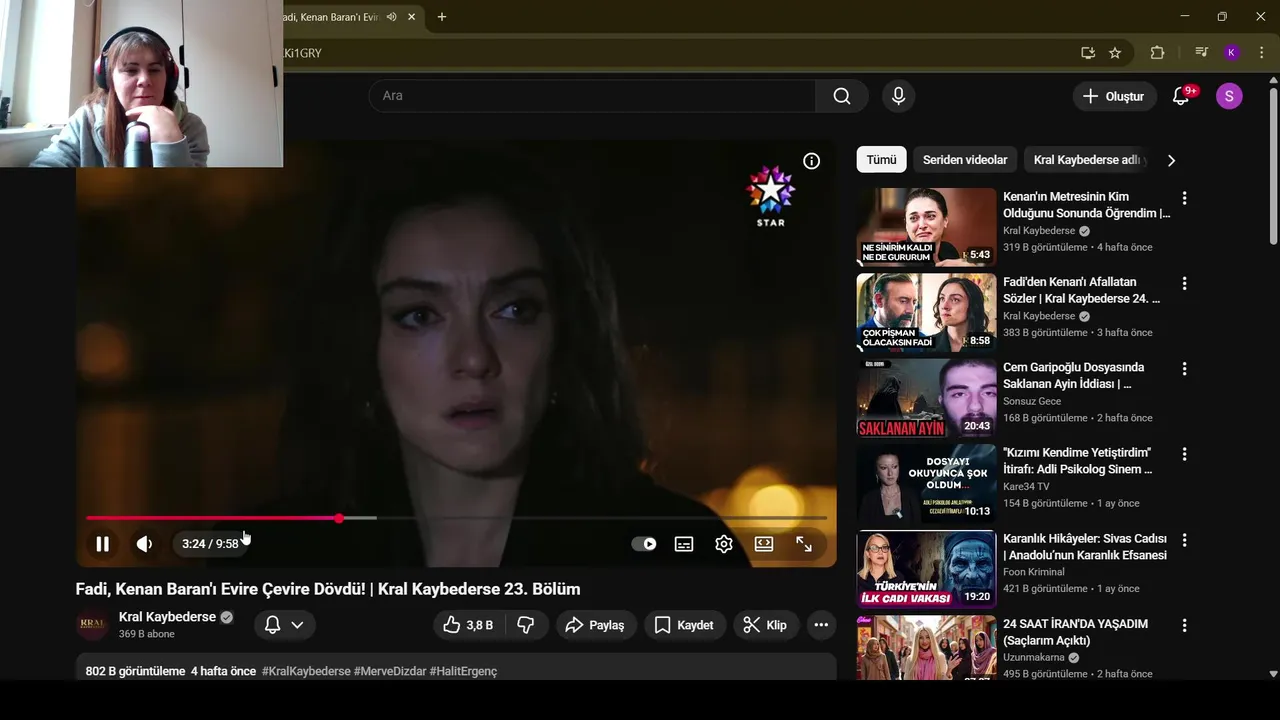
Task: Open the 20:43 Saklanan Ayin thumbnail
Action: pos(926,398)
